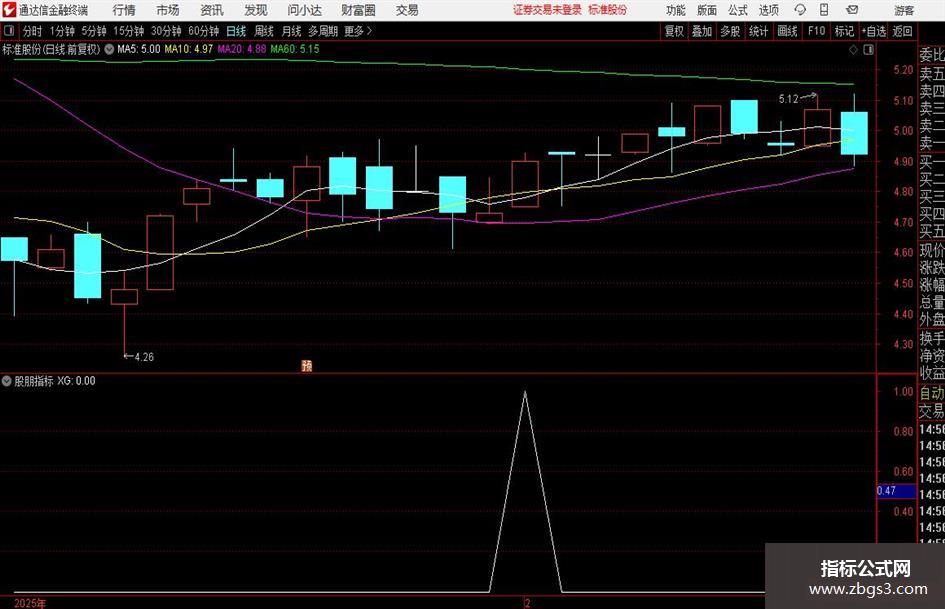Click the 画线 drawing toolbar button
The image size is (945, 609).
787,31
